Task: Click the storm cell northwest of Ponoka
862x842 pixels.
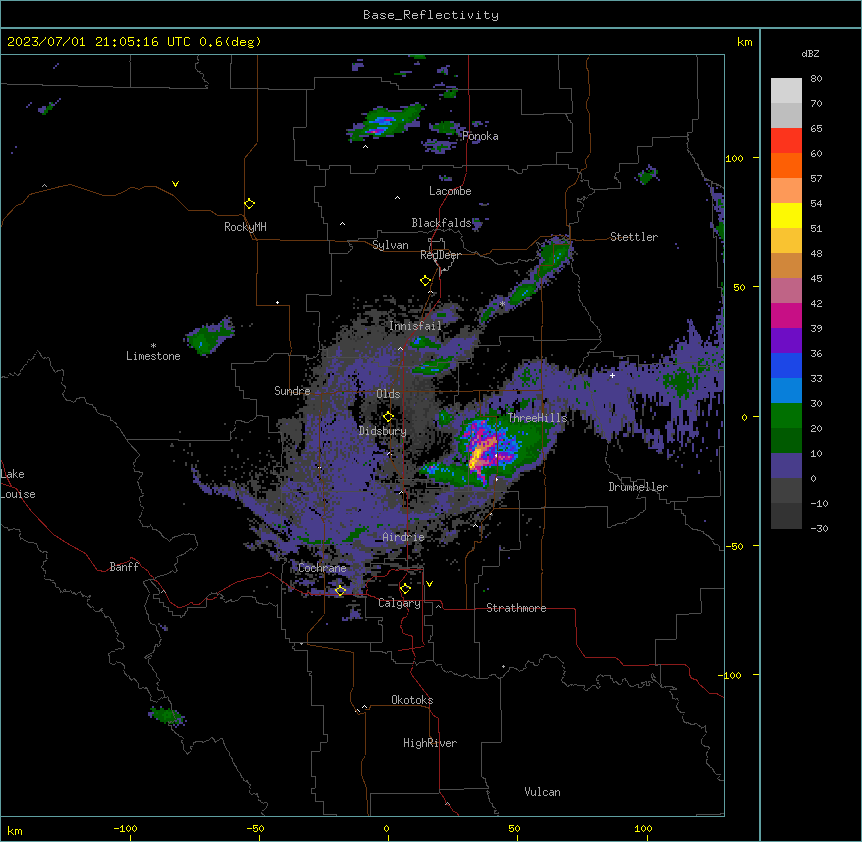Action: 386,122
